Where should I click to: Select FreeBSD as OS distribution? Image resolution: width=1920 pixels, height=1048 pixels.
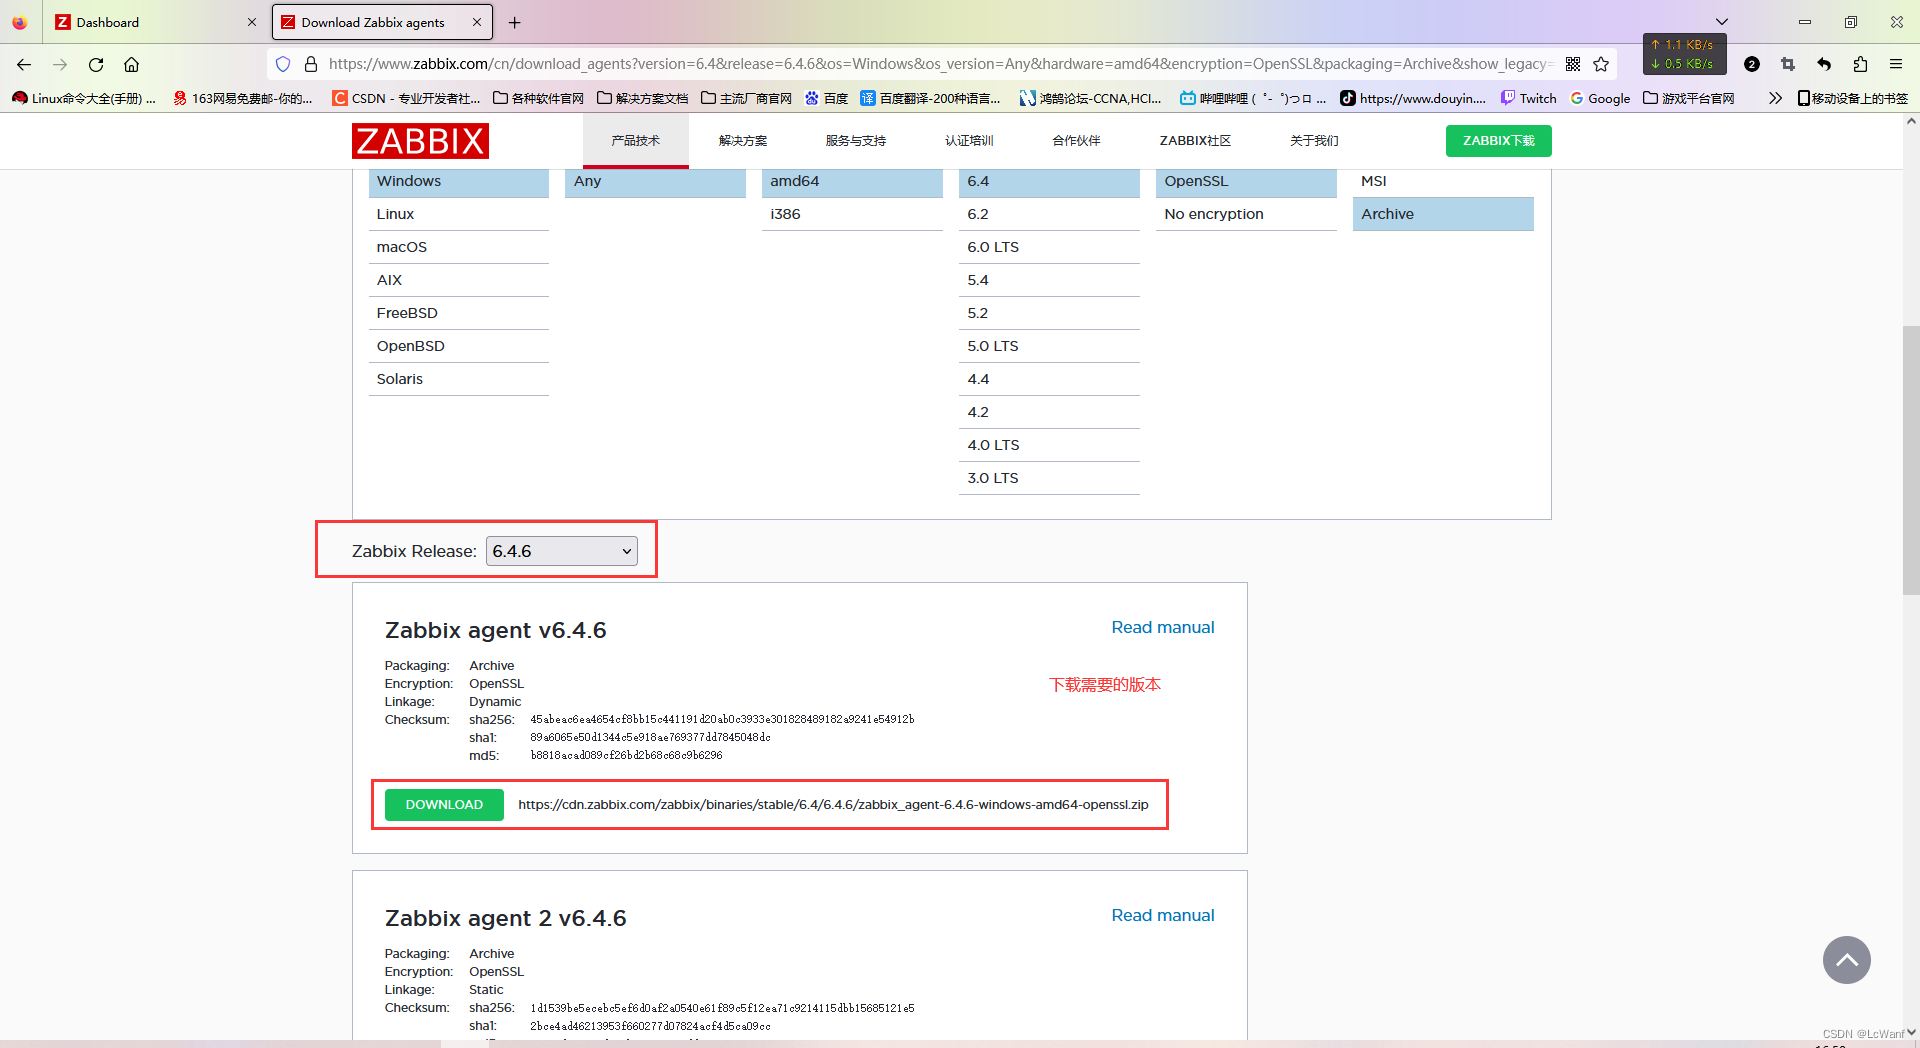[458, 313]
